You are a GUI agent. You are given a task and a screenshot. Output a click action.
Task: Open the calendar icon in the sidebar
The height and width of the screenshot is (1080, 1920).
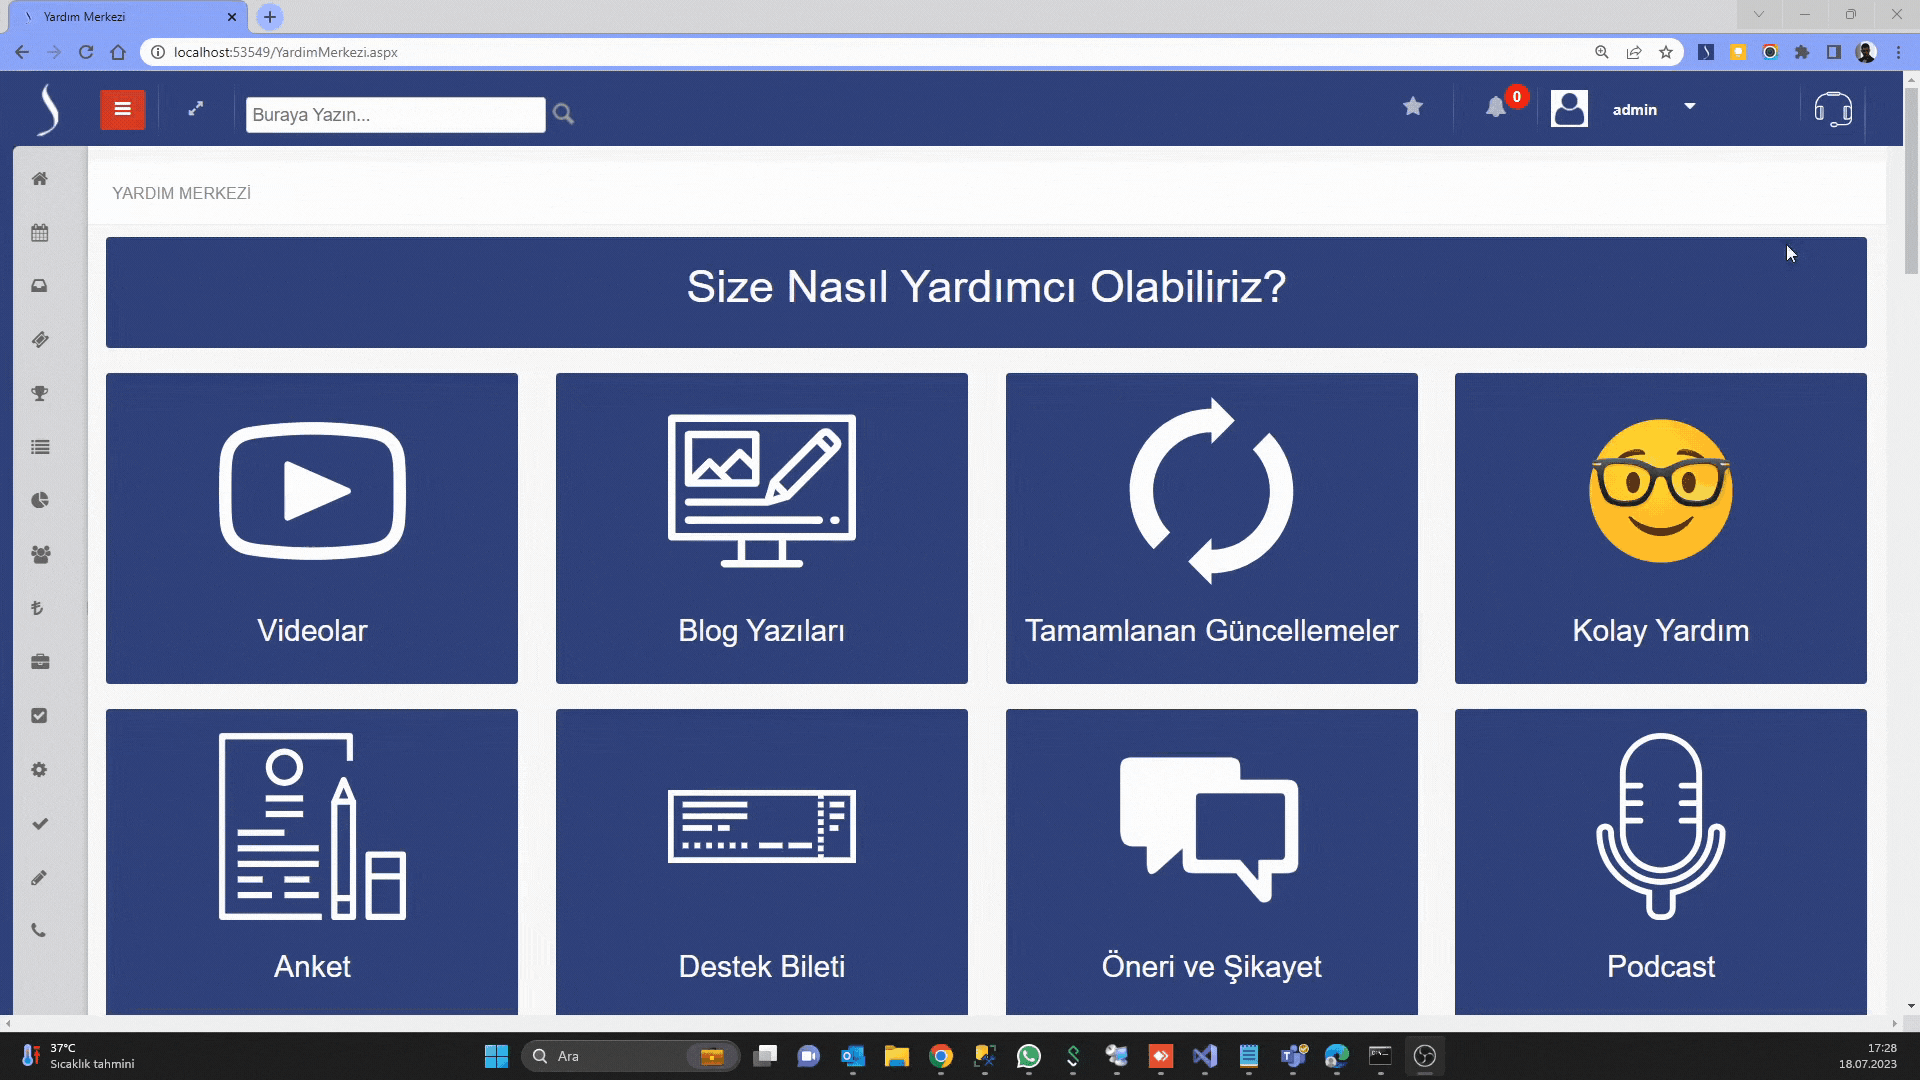point(40,233)
